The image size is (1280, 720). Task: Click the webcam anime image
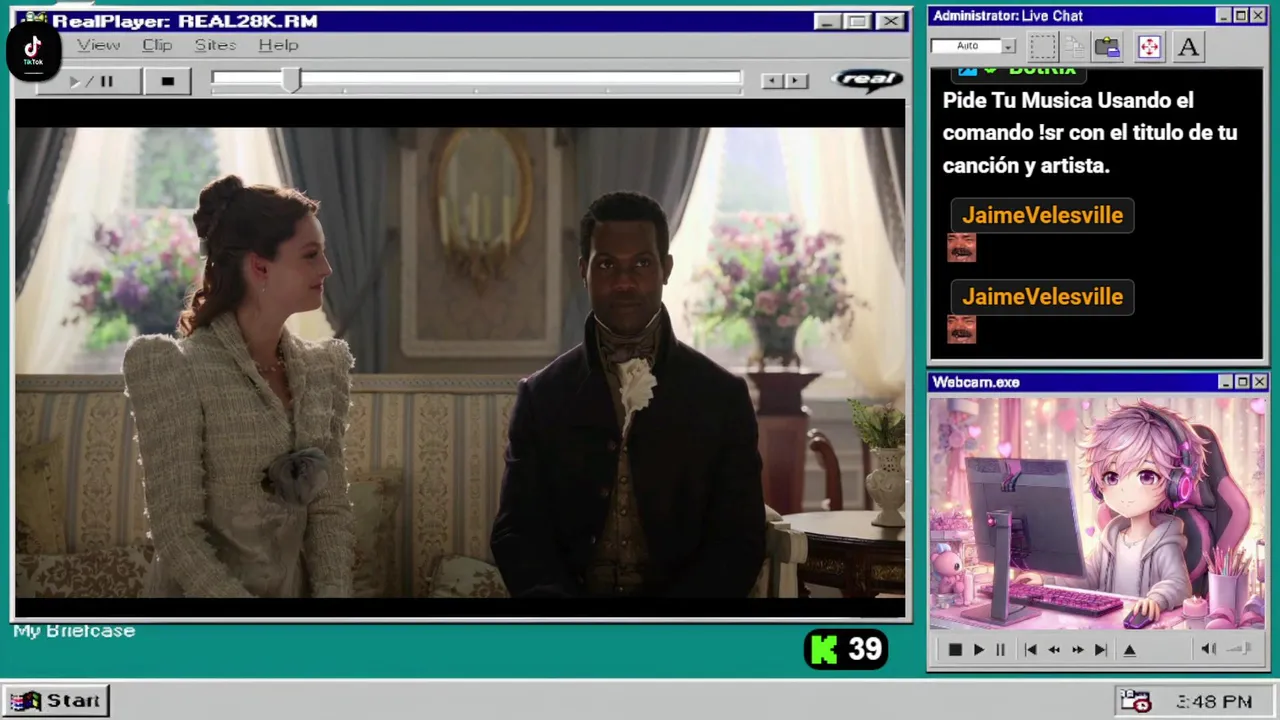tap(1097, 514)
